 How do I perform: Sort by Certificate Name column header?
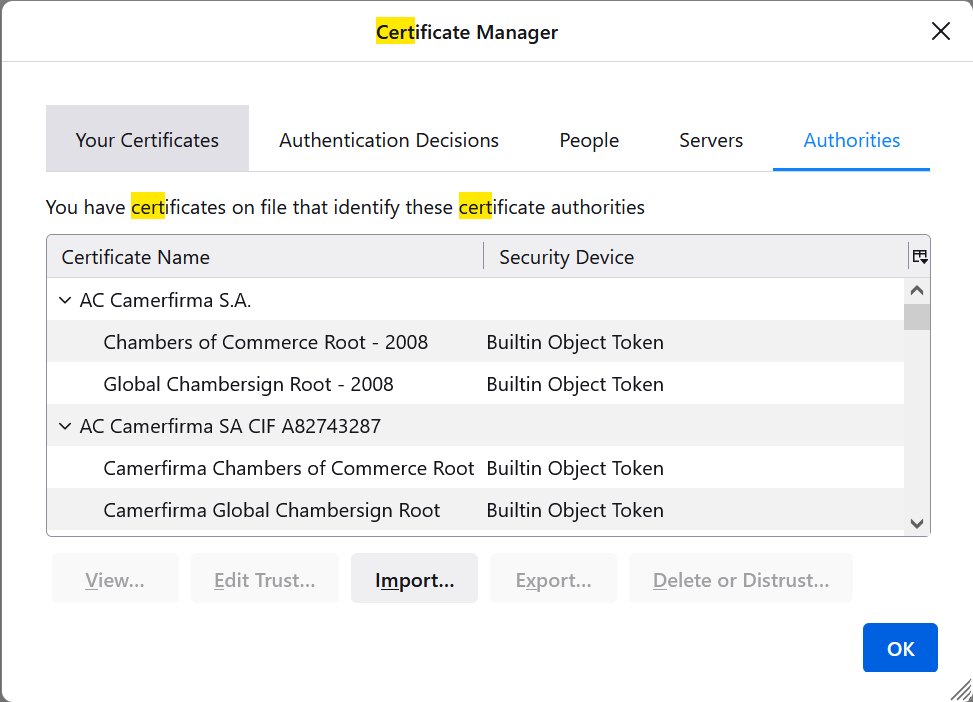tap(265, 256)
